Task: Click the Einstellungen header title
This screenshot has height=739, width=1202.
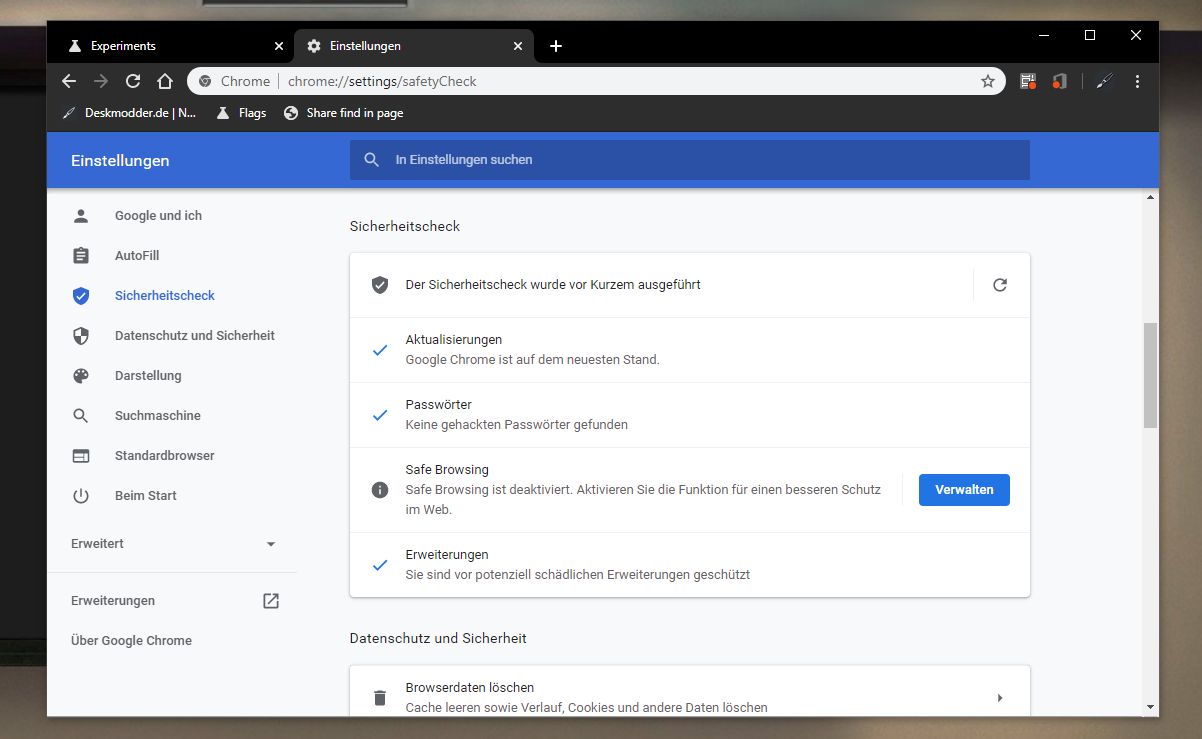Action: (x=120, y=161)
